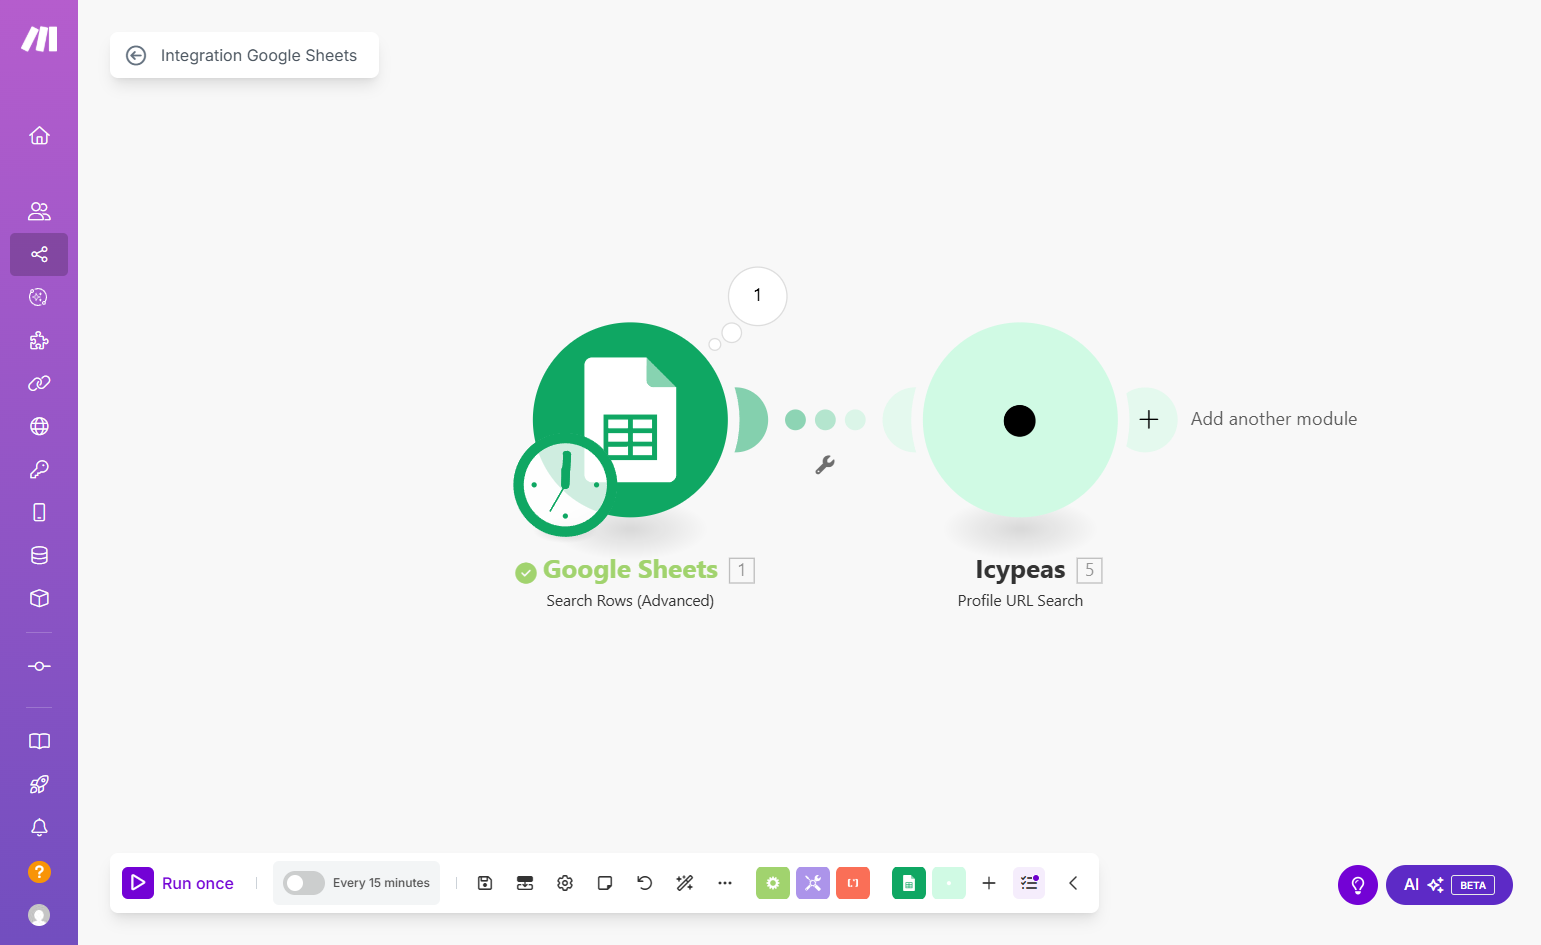This screenshot has height=945, width=1541.
Task: Save the scenario with the disk icon
Action: point(485,883)
